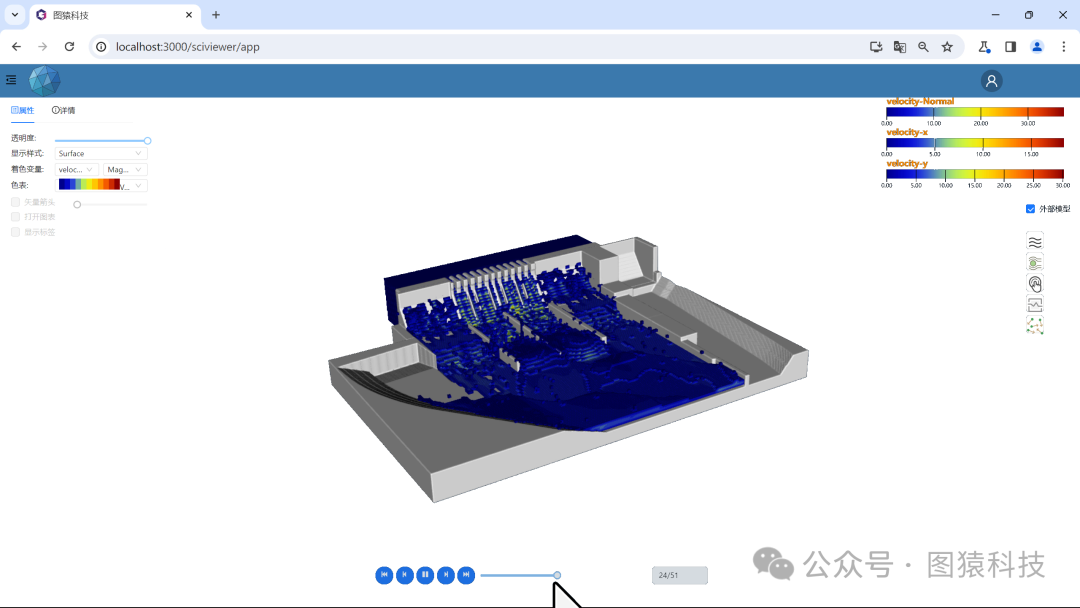The width and height of the screenshot is (1080, 608).
Task: Click the 着色变量 label
Action: tap(27, 169)
